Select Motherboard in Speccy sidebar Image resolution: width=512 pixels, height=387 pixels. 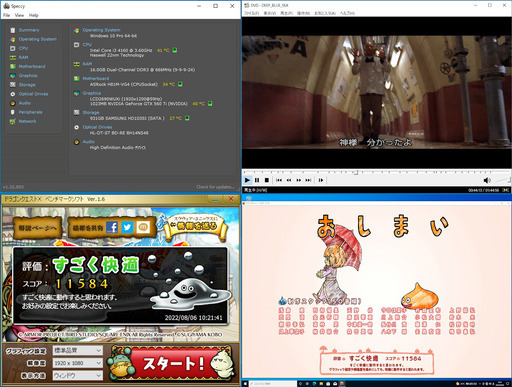click(32, 66)
